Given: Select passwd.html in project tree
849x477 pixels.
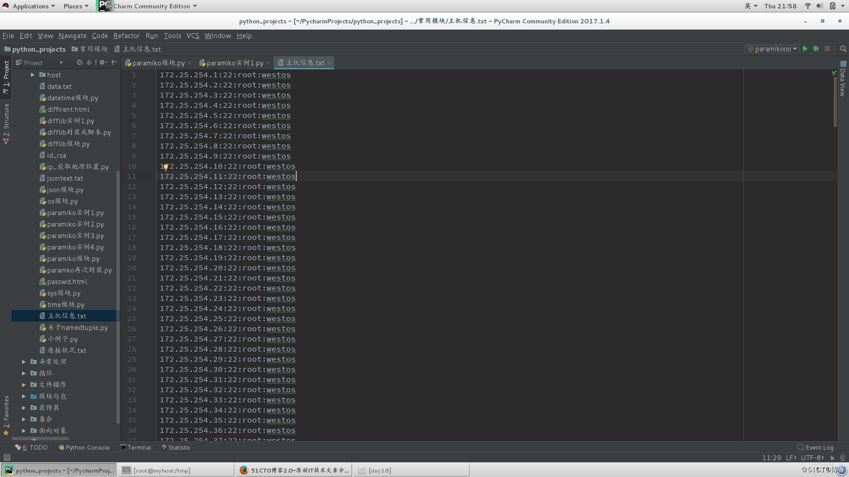Looking at the screenshot, I should tap(66, 282).
